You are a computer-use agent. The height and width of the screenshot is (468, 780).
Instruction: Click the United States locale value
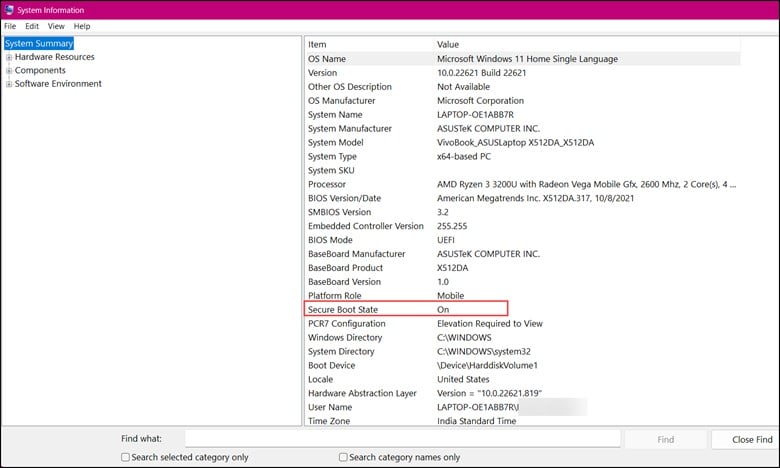tap(463, 379)
